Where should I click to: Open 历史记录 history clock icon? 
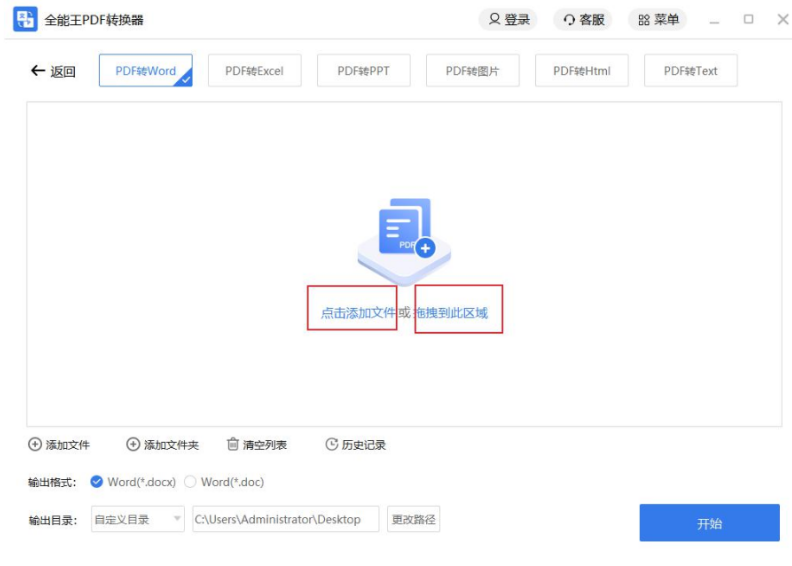tap(332, 445)
